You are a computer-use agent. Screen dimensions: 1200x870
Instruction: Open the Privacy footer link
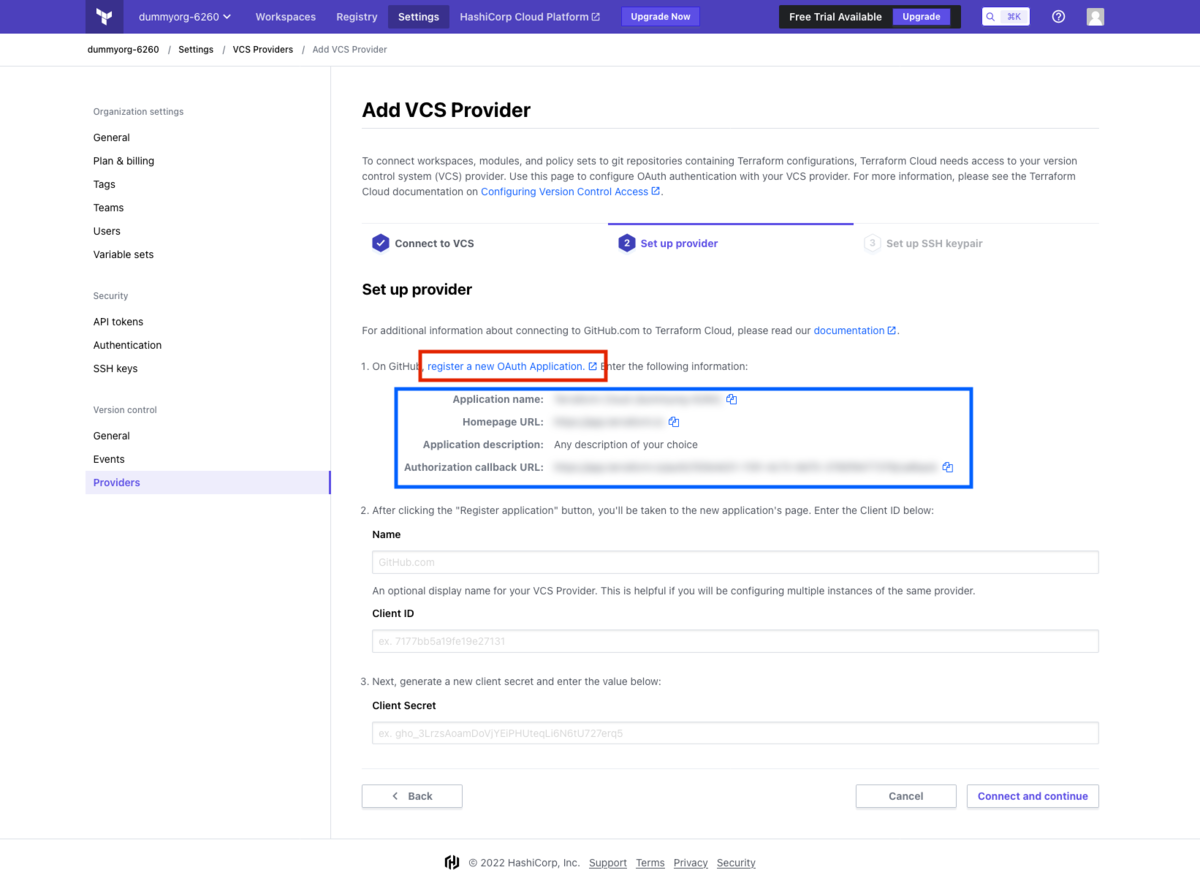tap(691, 863)
